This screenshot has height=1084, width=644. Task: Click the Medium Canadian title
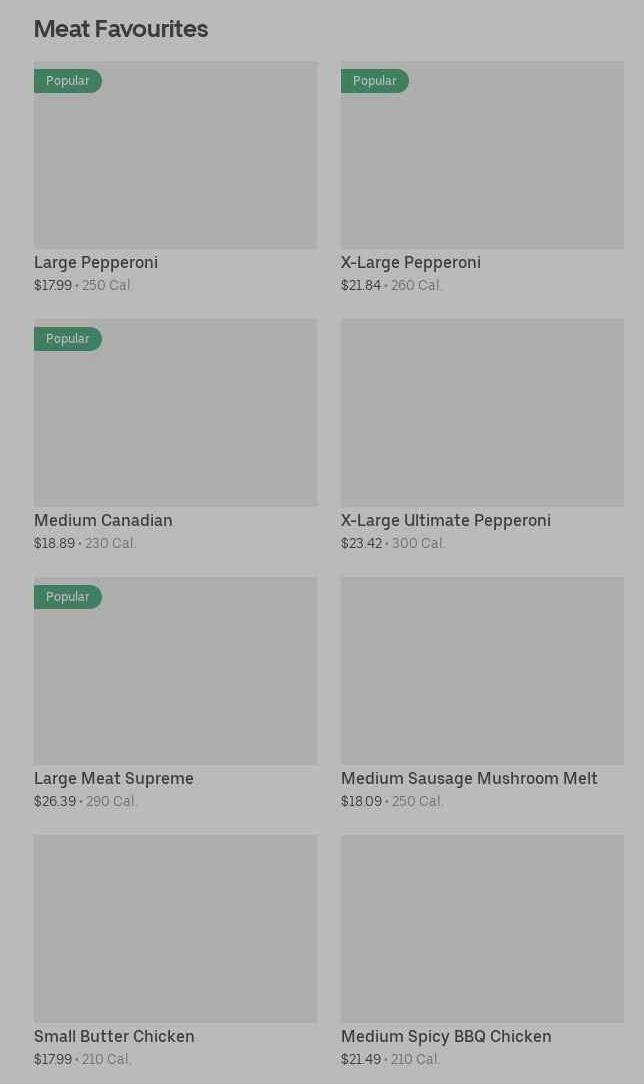coord(104,521)
